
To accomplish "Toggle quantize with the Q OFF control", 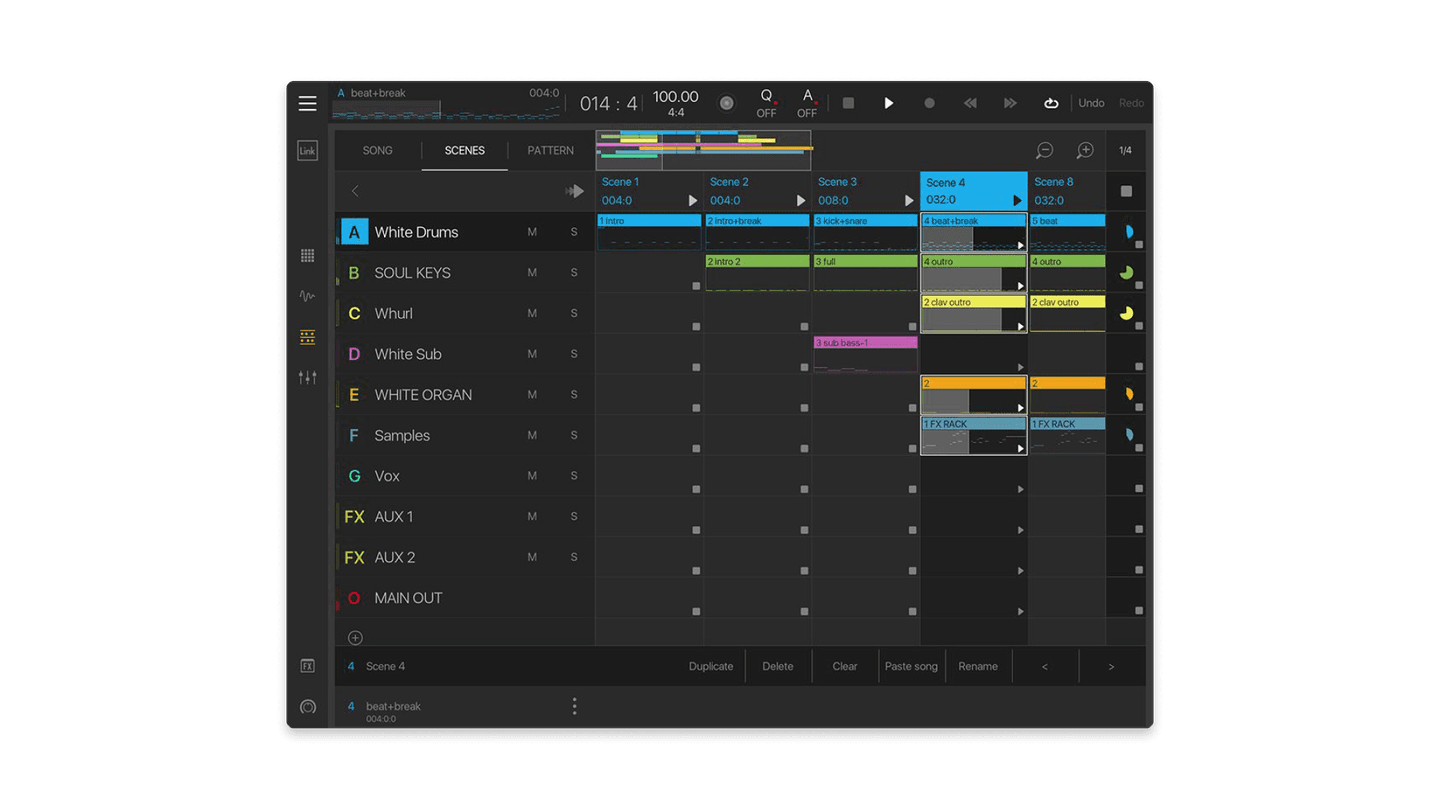I will point(766,103).
